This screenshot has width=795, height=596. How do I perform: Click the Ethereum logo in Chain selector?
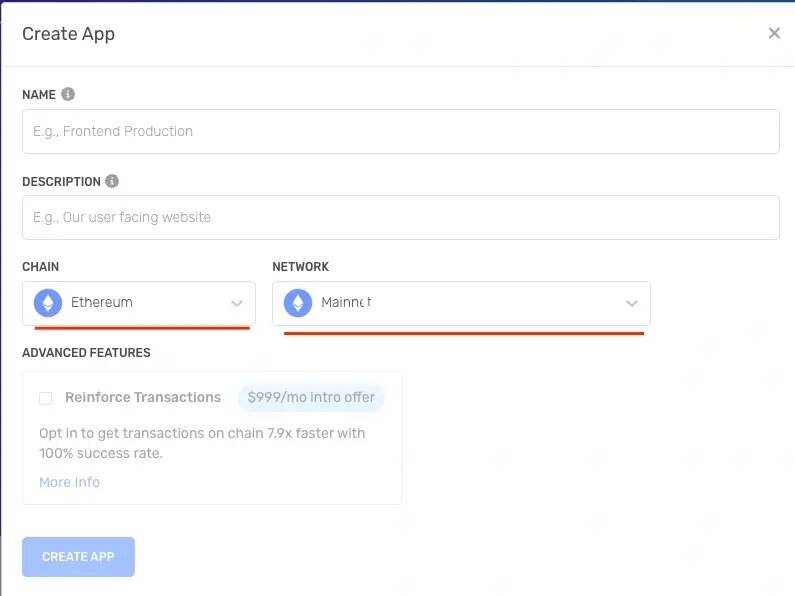[x=48, y=303]
